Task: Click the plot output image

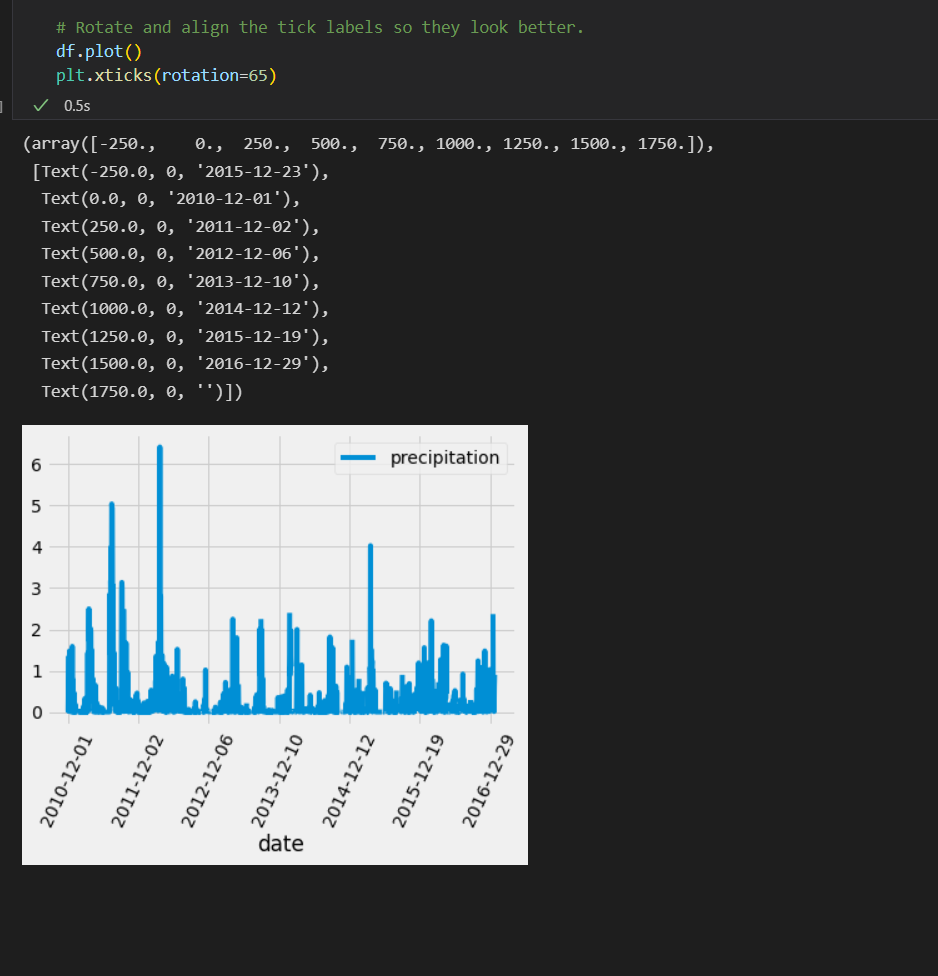Action: coord(274,643)
